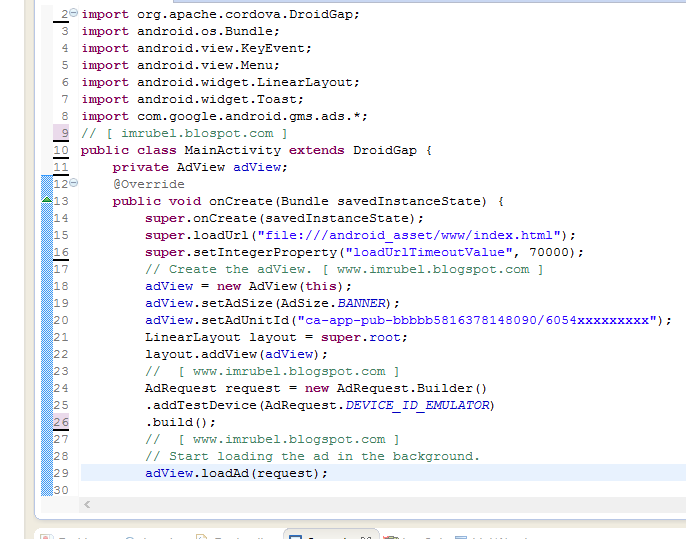The width and height of the screenshot is (686, 539).
Task: Click the horizontal scrollbar left arrow
Action: (x=87, y=504)
